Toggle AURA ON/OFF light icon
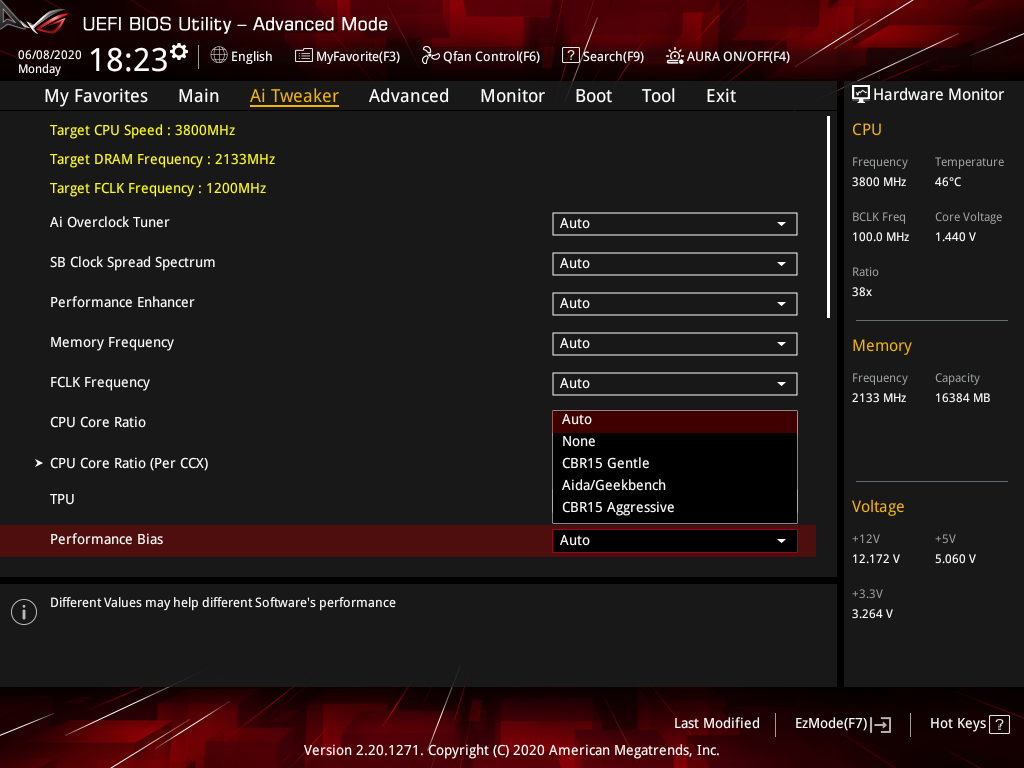The image size is (1024, 768). click(x=675, y=56)
